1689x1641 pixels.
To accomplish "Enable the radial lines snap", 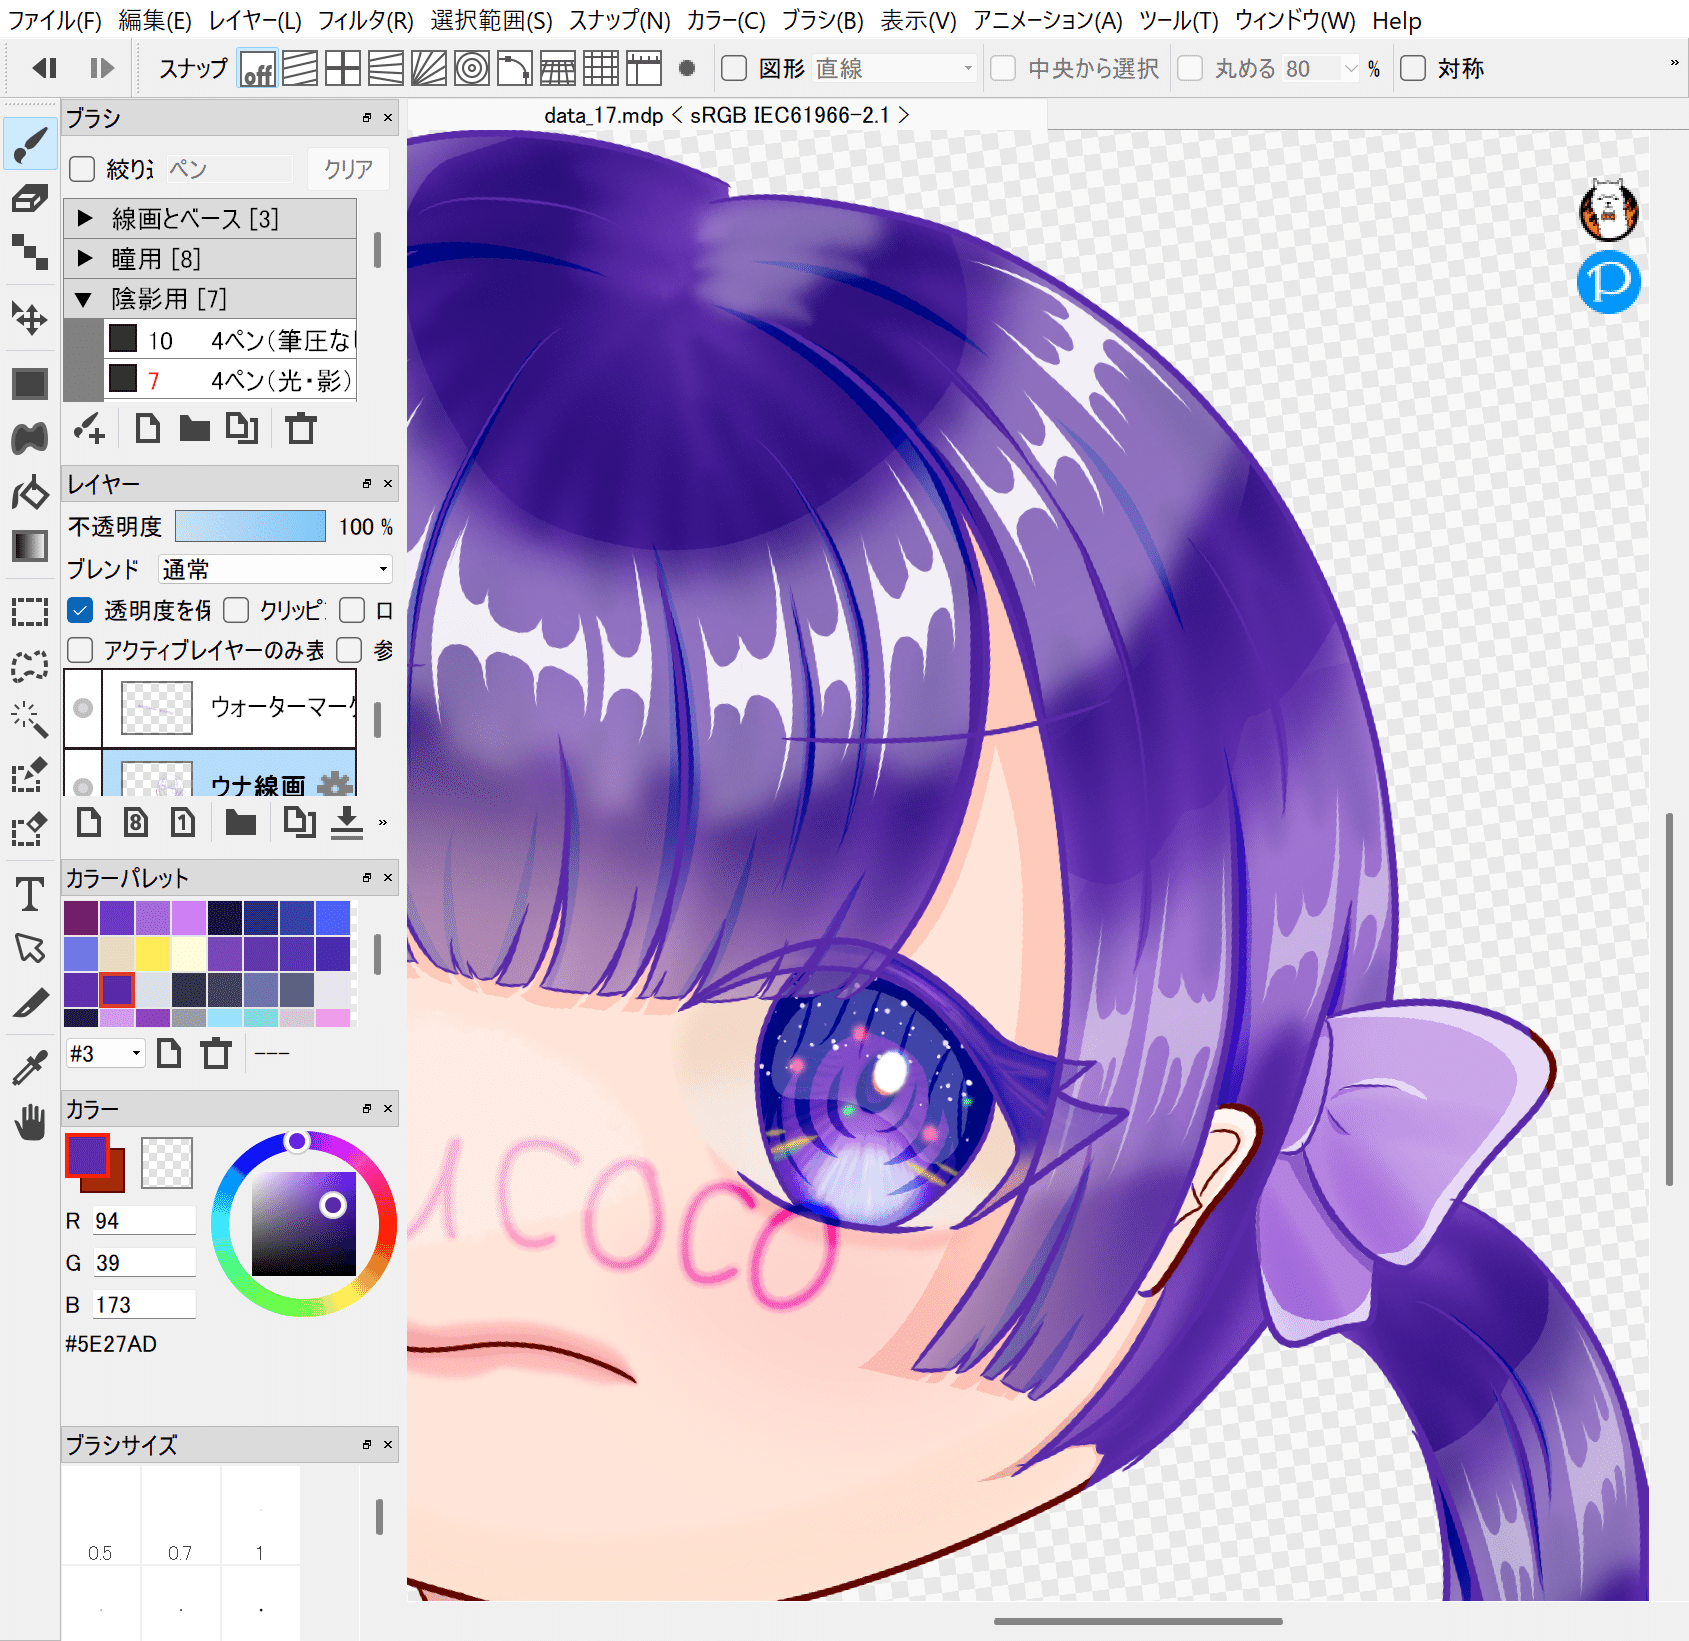I will tap(429, 68).
